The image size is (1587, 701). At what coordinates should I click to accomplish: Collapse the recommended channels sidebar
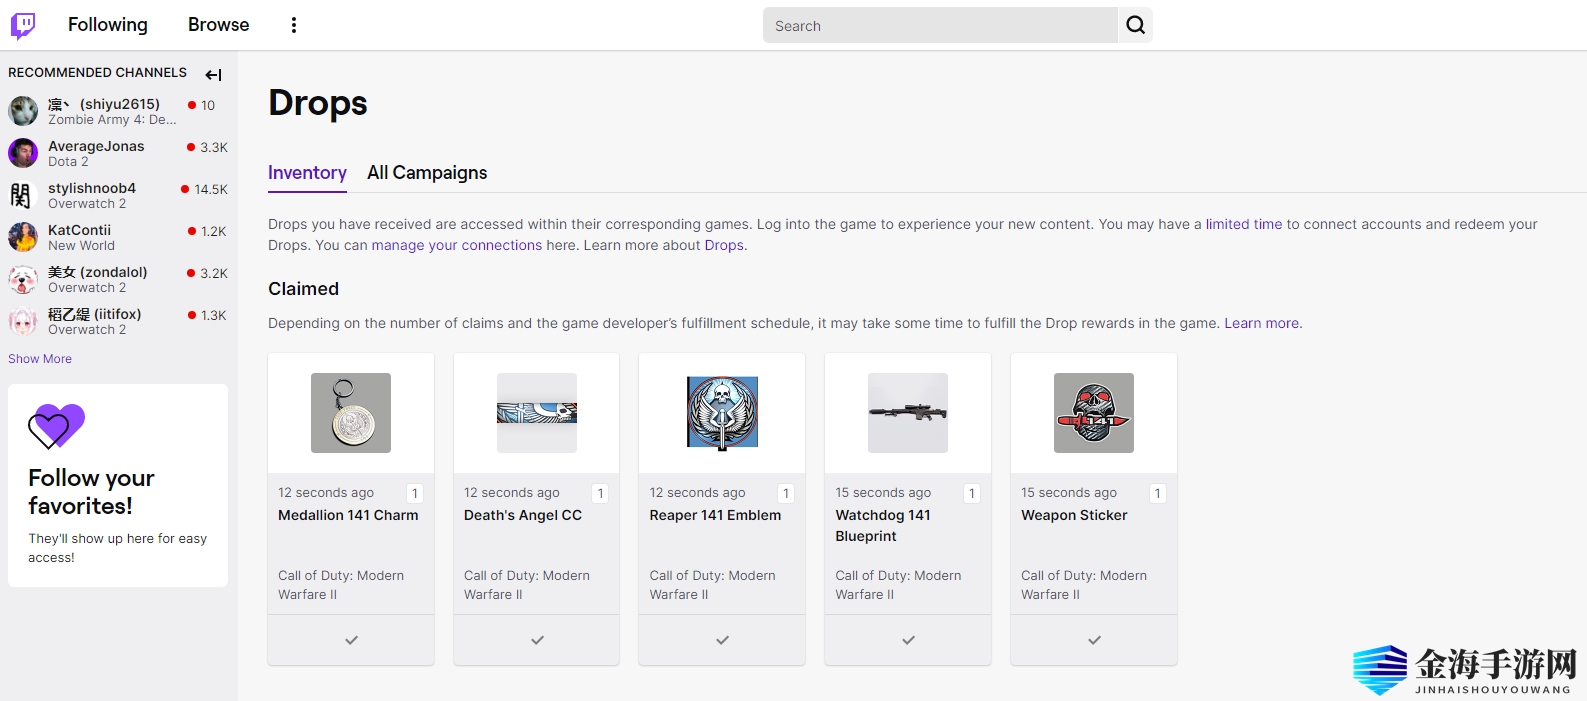(x=213, y=74)
